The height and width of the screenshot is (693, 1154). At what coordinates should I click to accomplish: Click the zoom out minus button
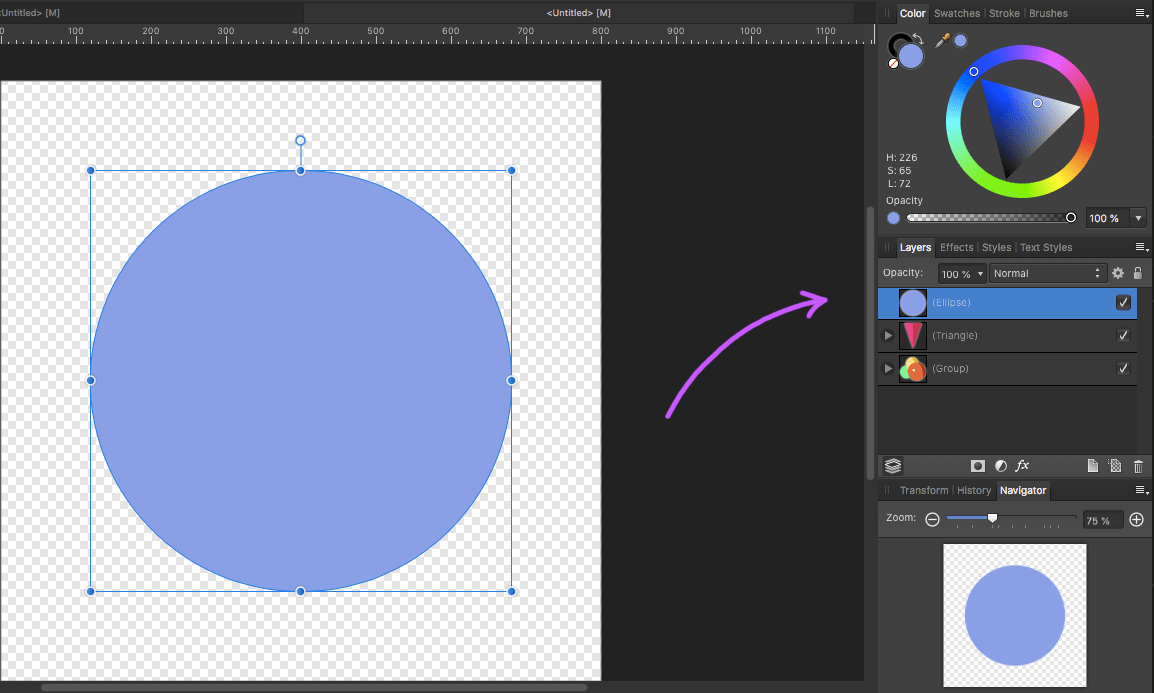pyautogui.click(x=932, y=519)
